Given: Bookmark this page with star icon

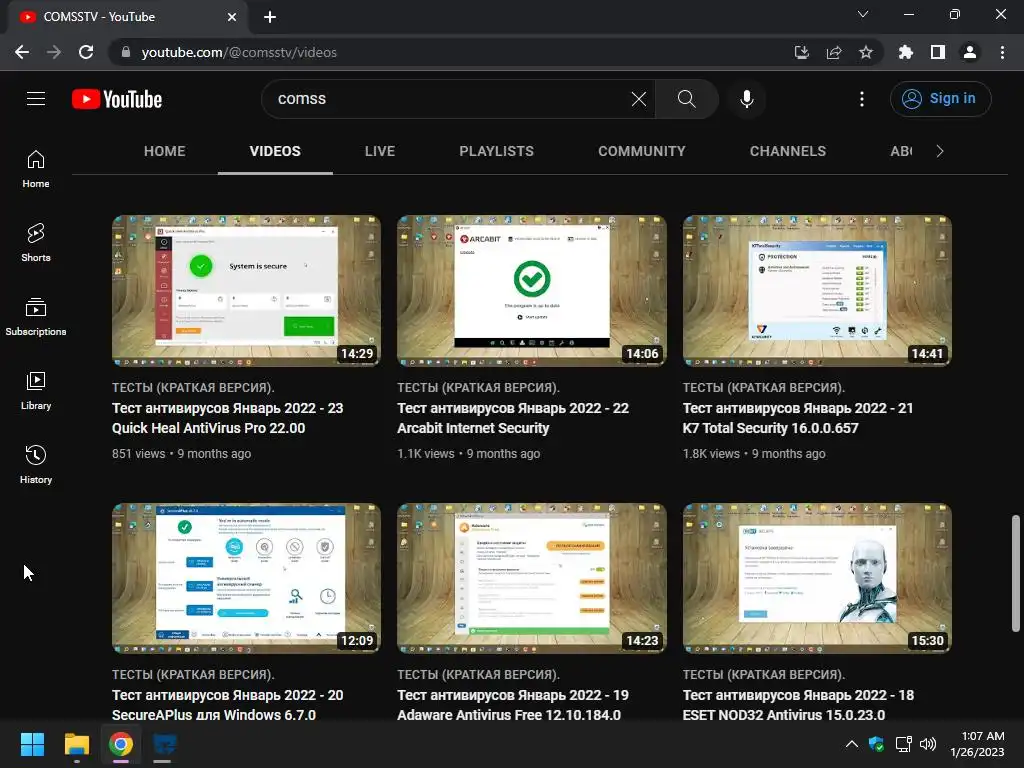Looking at the screenshot, I should tap(866, 52).
